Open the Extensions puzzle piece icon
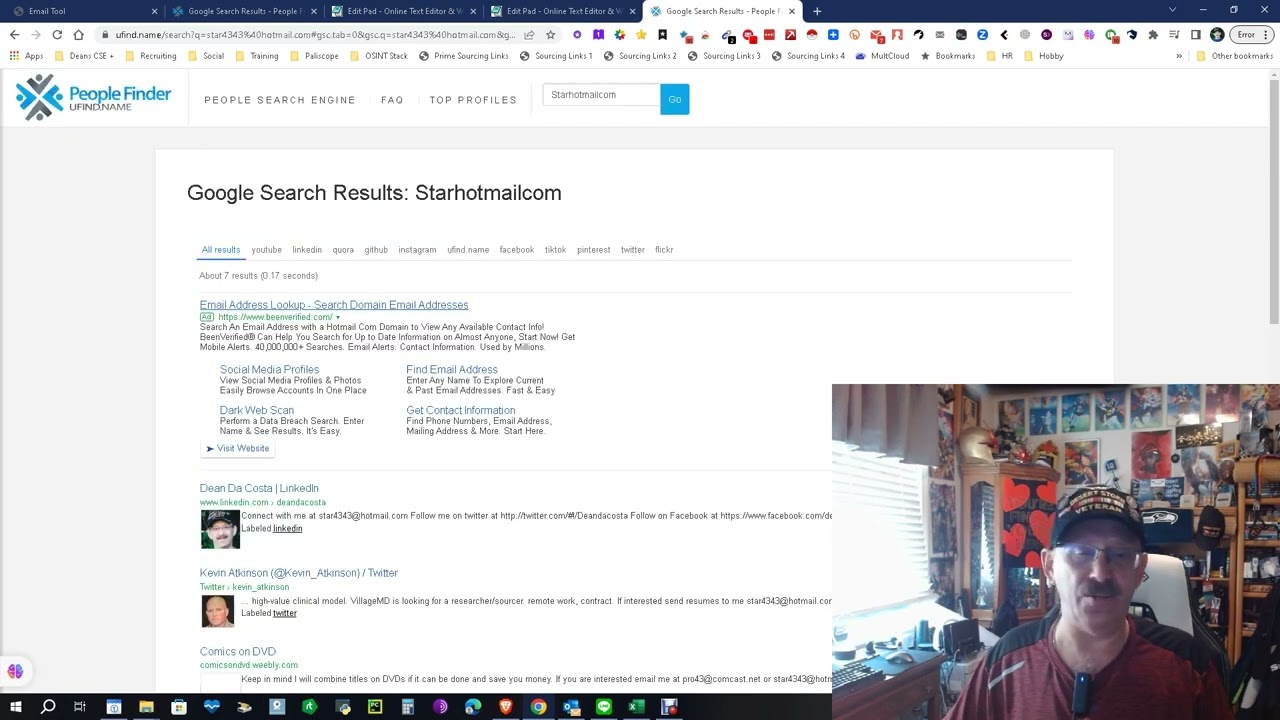1280x720 pixels. coord(1153,35)
